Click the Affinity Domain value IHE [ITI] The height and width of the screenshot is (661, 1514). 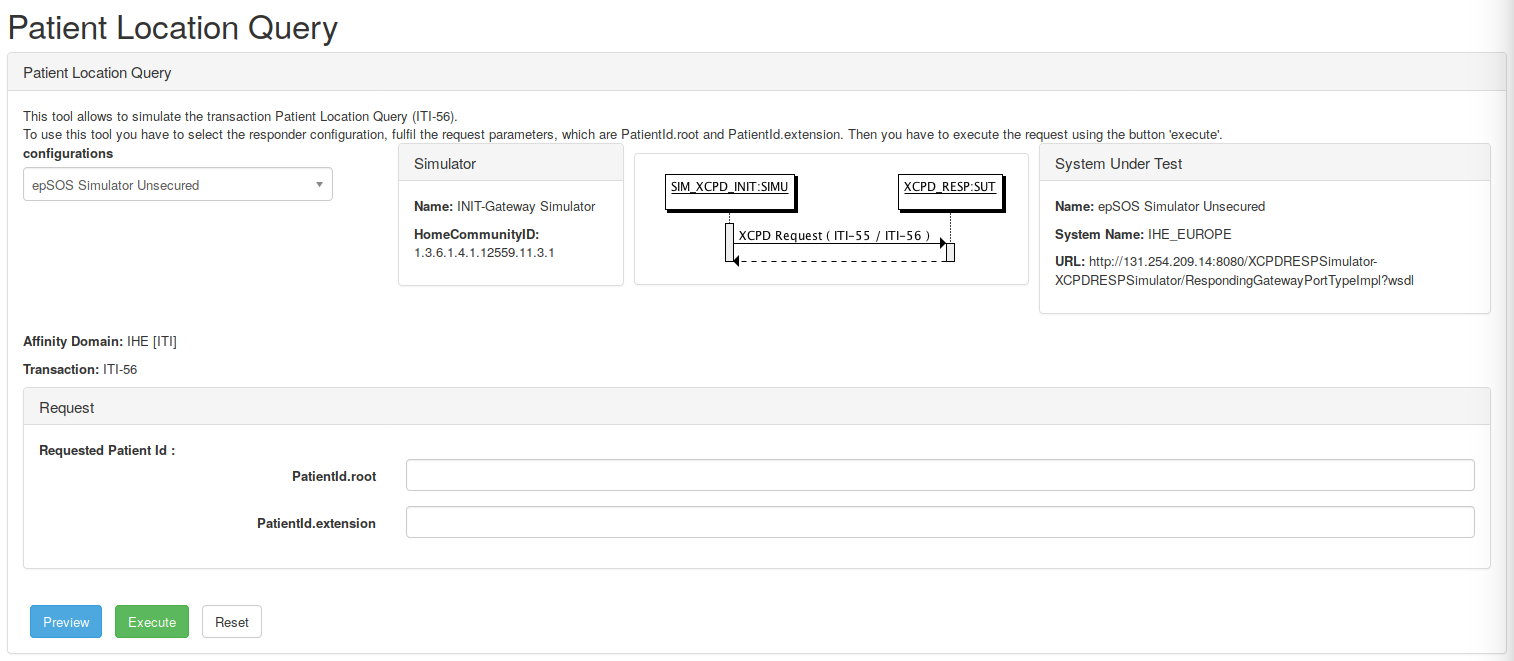[x=152, y=342]
